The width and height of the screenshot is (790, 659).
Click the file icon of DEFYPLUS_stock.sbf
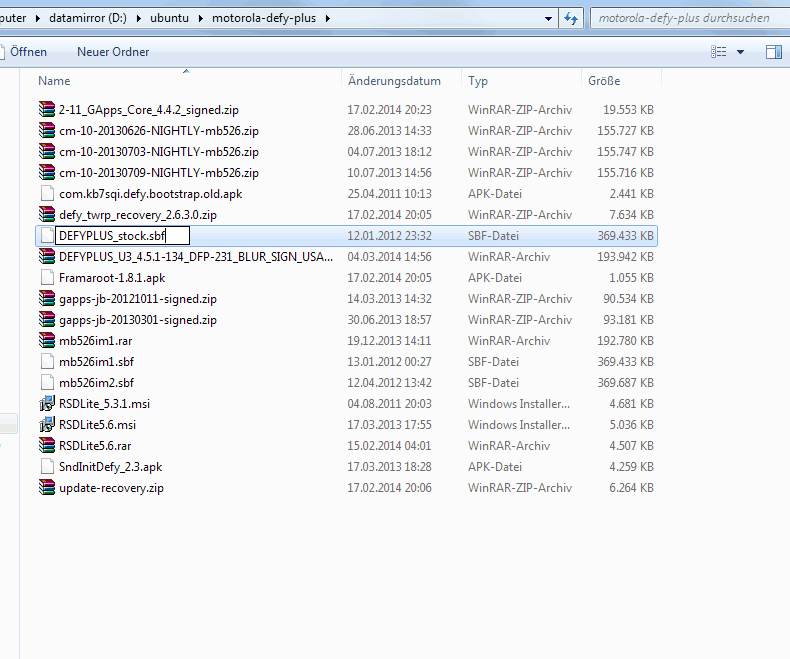click(x=47, y=235)
